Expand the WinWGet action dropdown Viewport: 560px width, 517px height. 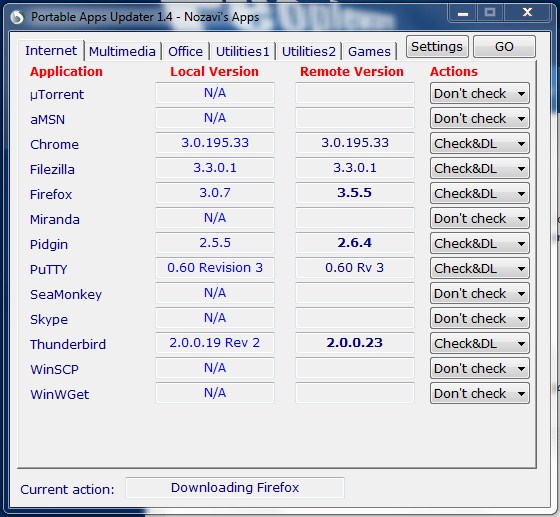point(480,393)
